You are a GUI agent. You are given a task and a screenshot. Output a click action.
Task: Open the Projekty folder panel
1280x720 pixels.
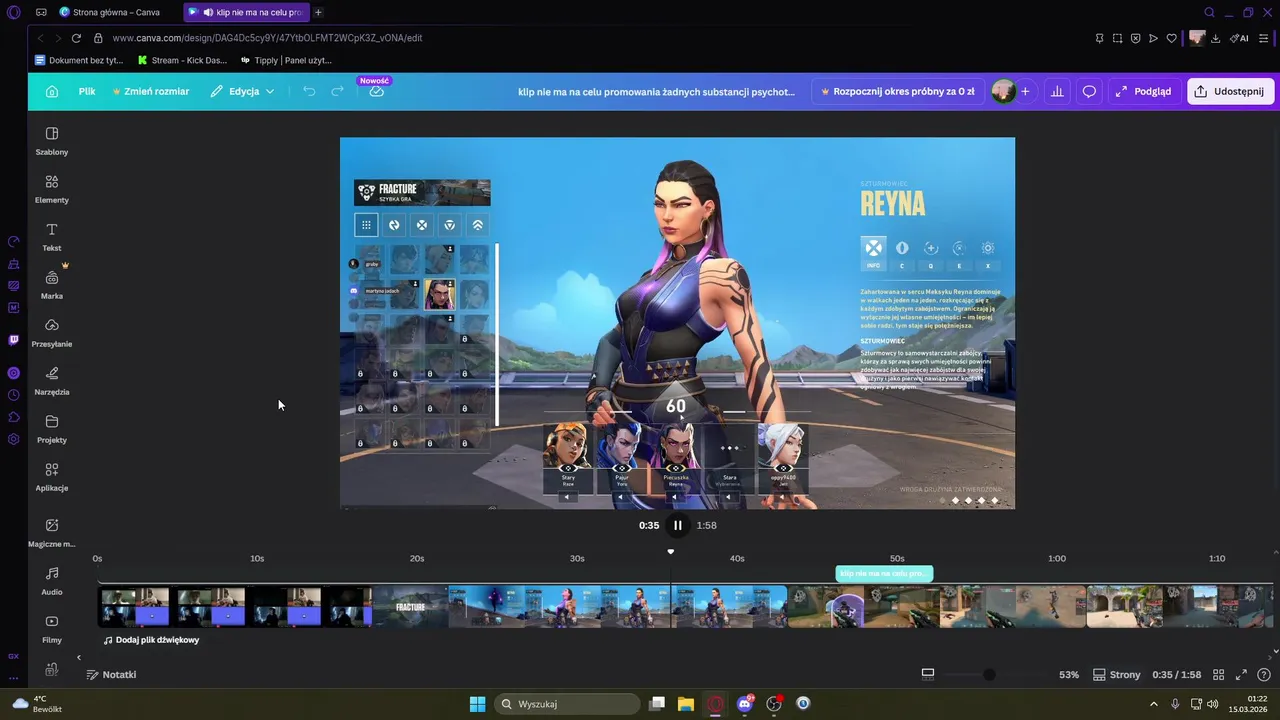tap(52, 429)
